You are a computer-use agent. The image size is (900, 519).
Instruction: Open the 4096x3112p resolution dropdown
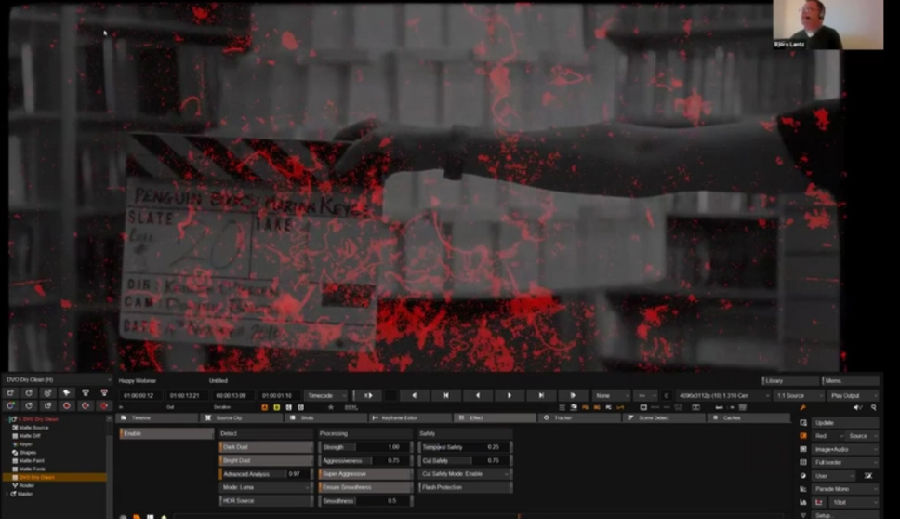[723, 396]
